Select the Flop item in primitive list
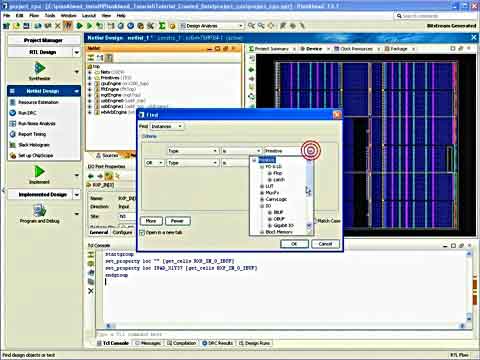 277,173
